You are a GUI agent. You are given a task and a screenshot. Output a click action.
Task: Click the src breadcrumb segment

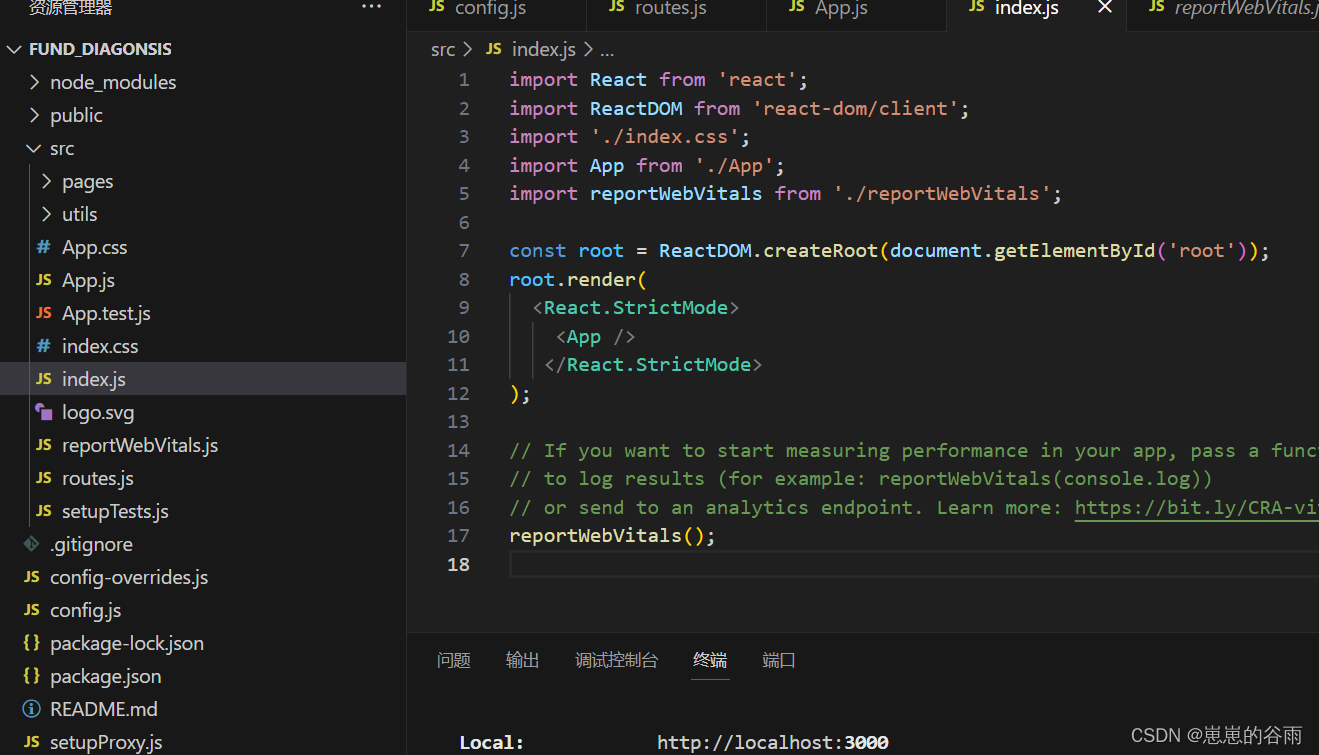[443, 49]
